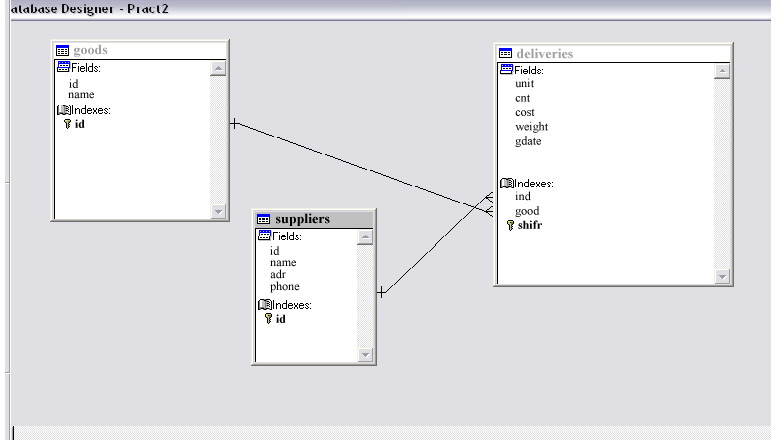Screen dimensions: 779x446
Task: Click the goods table title icon
Action: (x=64, y=50)
